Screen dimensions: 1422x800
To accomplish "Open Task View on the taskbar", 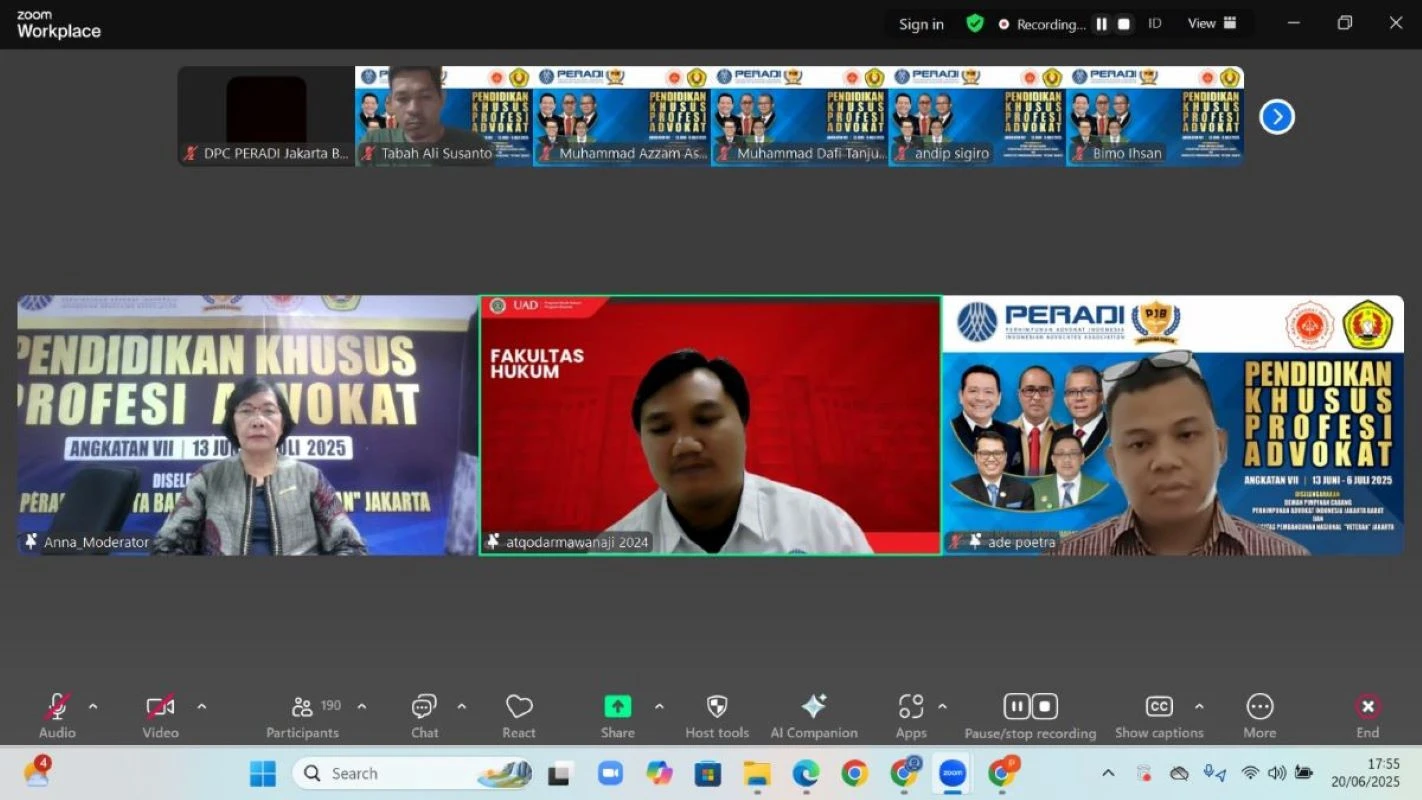I will point(560,773).
